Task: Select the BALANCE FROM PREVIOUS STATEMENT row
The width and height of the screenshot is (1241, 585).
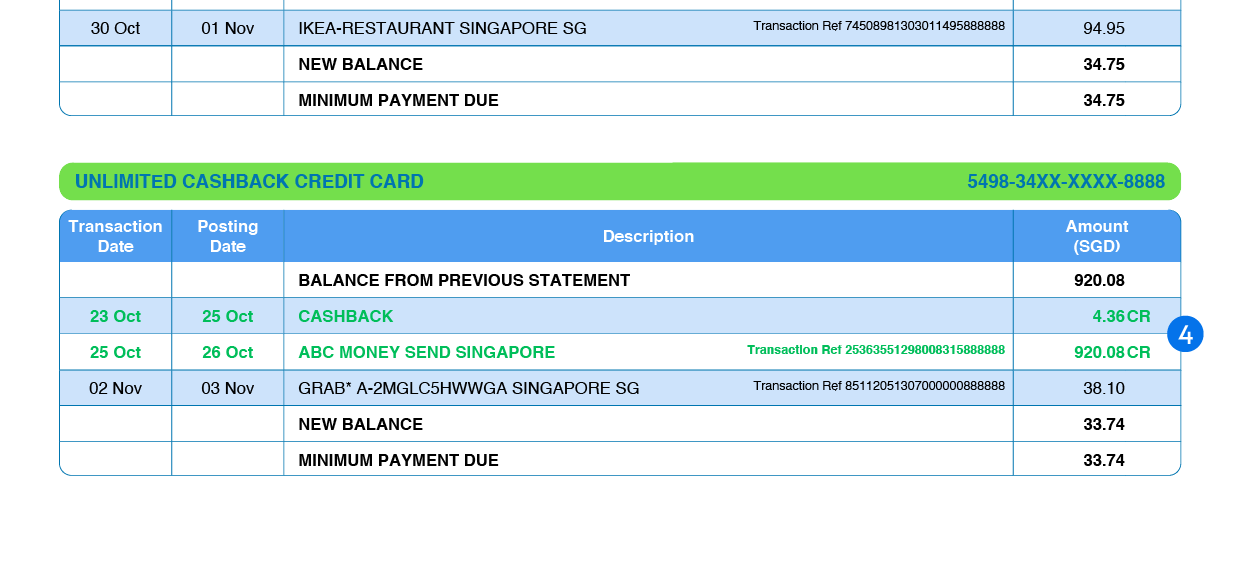Action: click(463, 280)
